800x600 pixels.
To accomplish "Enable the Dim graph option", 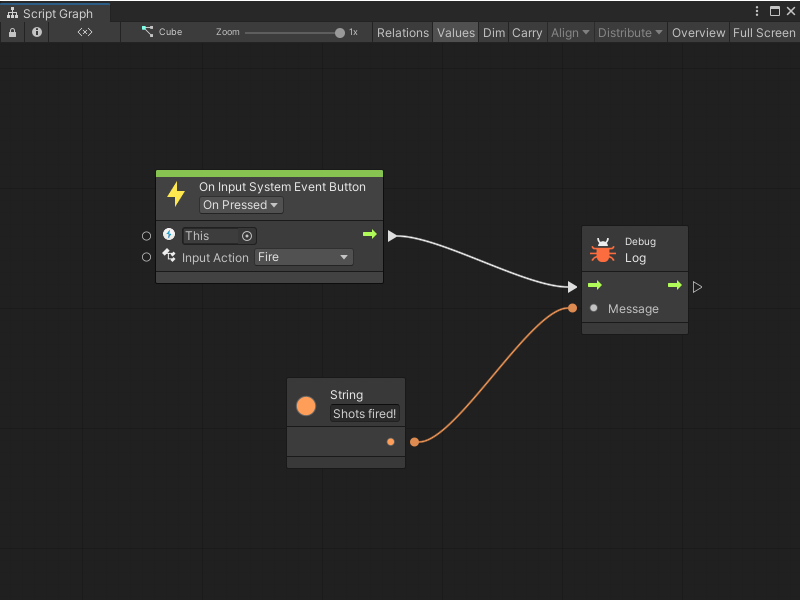I will [493, 32].
